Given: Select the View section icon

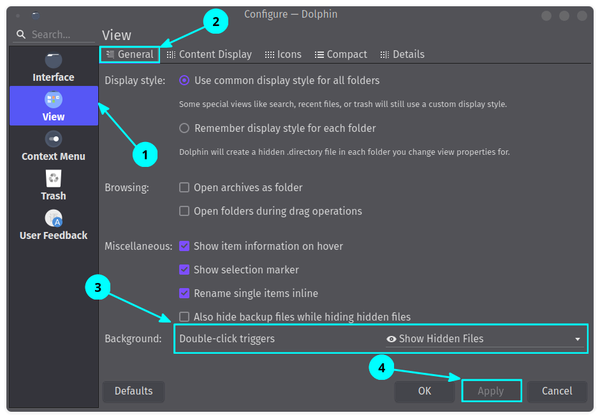Looking at the screenshot, I should [53, 99].
